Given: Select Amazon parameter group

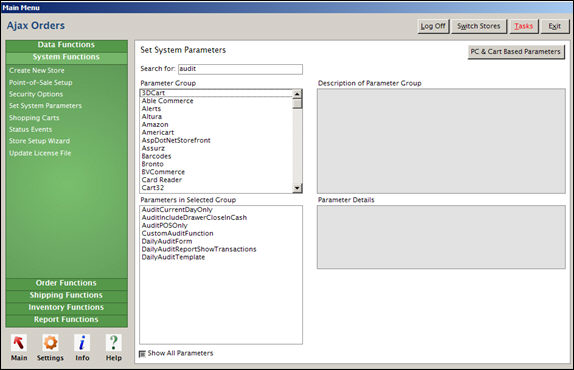Looking at the screenshot, I should coord(216,124).
